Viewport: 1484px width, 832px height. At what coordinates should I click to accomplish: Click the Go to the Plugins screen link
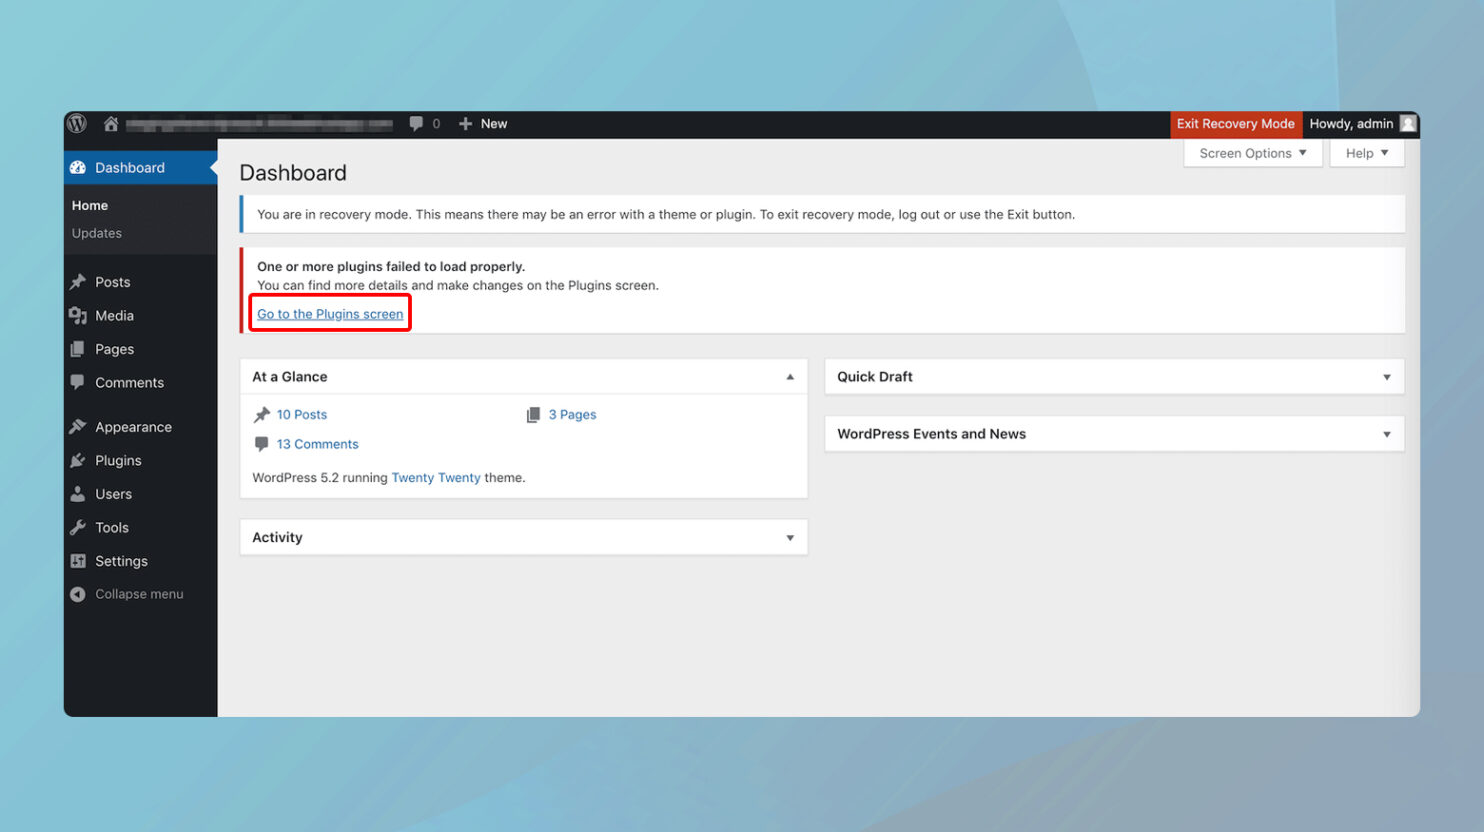tap(330, 313)
